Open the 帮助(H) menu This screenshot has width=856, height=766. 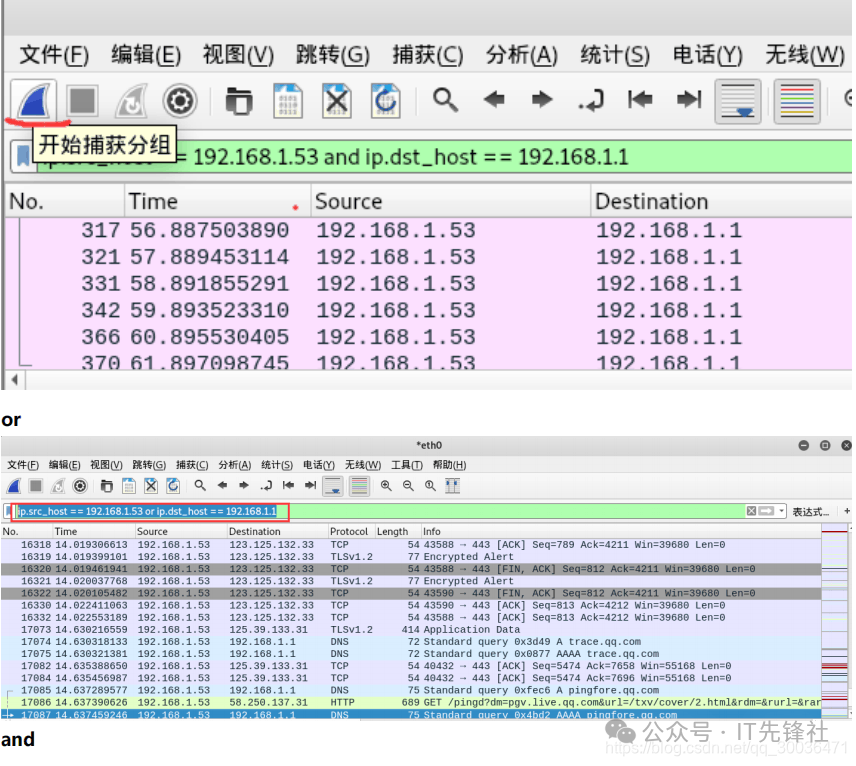point(449,465)
